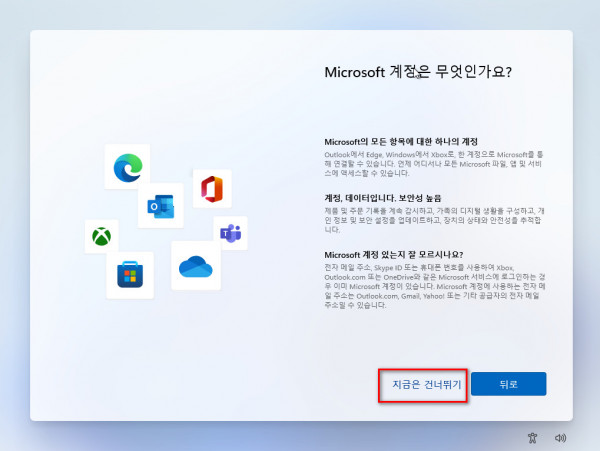Open the volume speaker icon
Image resolution: width=600 pixels, height=451 pixels.
coord(560,438)
